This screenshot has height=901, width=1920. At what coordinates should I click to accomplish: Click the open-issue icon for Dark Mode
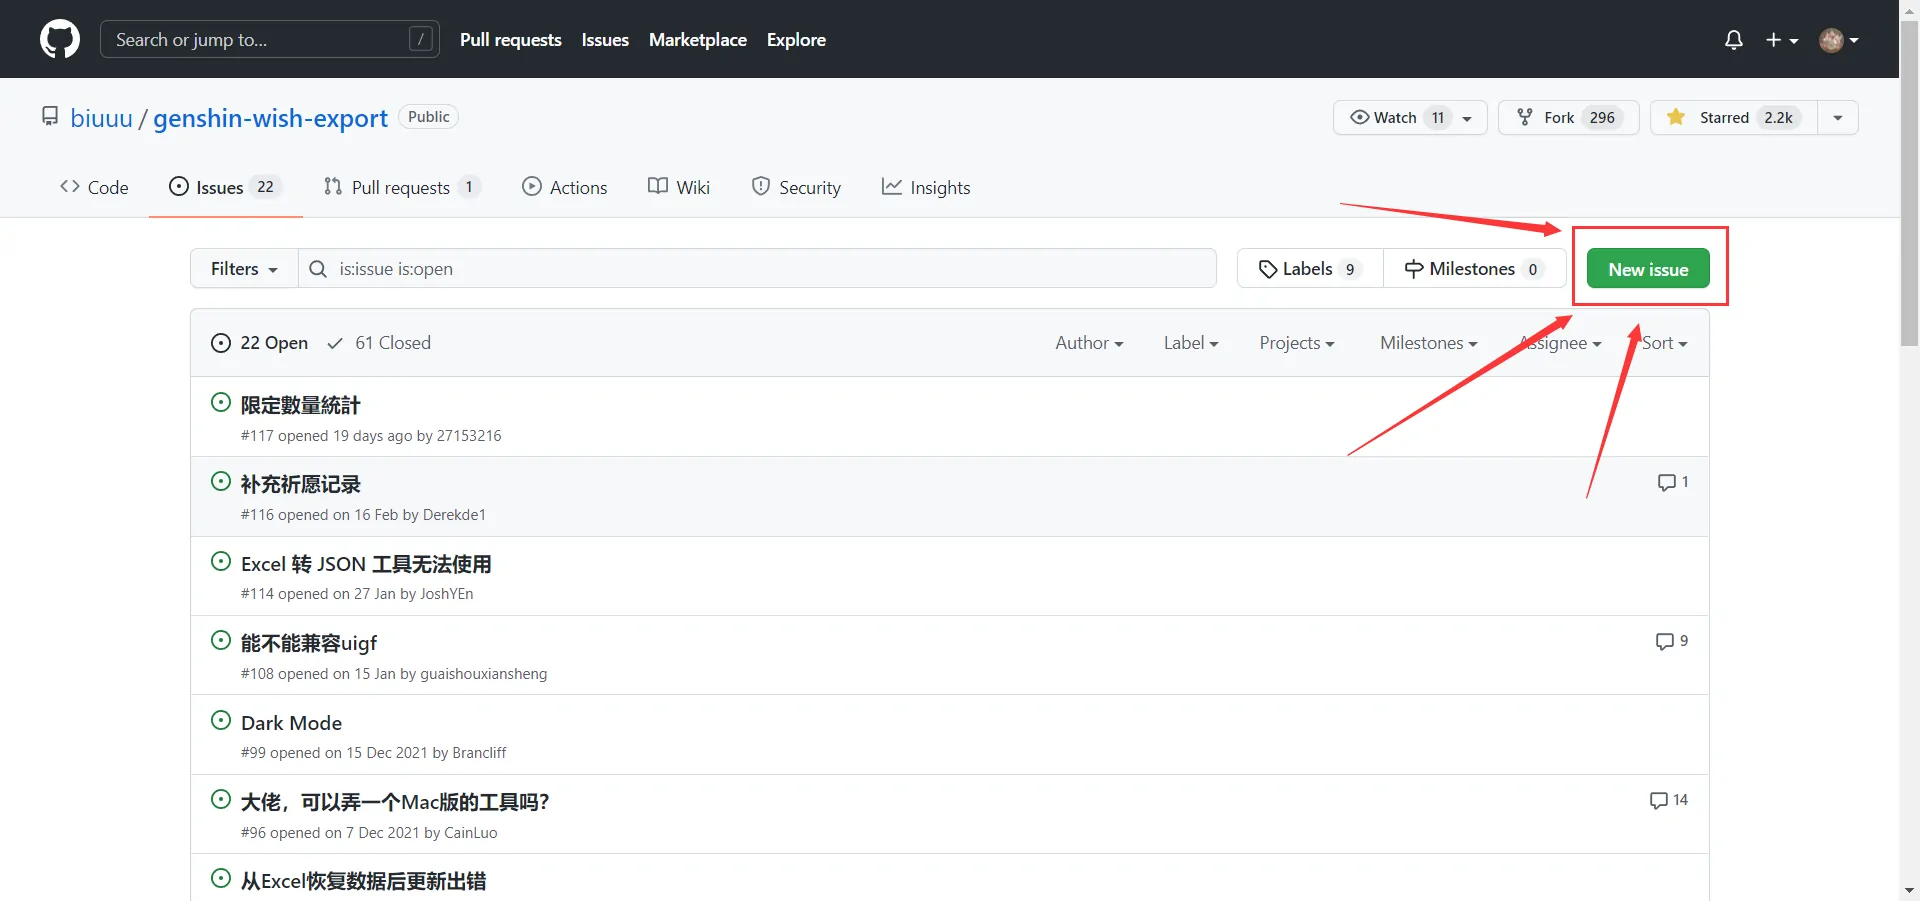pos(221,720)
